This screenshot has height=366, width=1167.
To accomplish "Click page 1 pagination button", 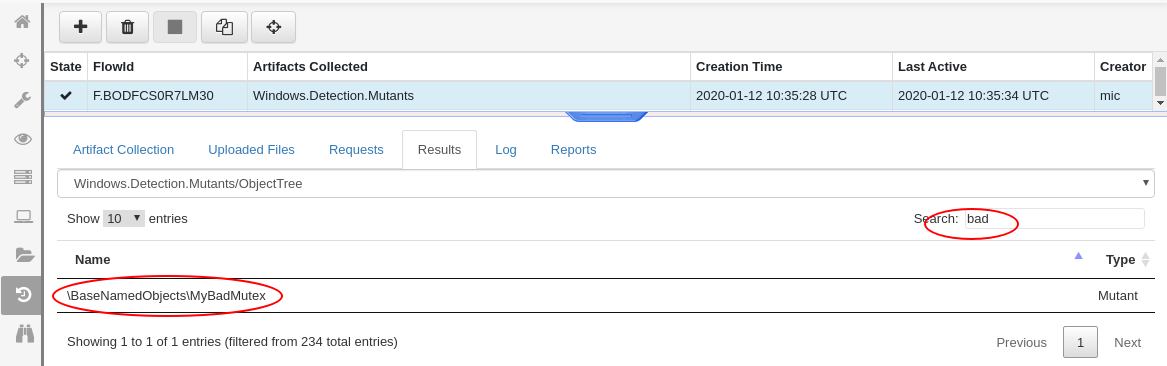I will coord(1080,342).
